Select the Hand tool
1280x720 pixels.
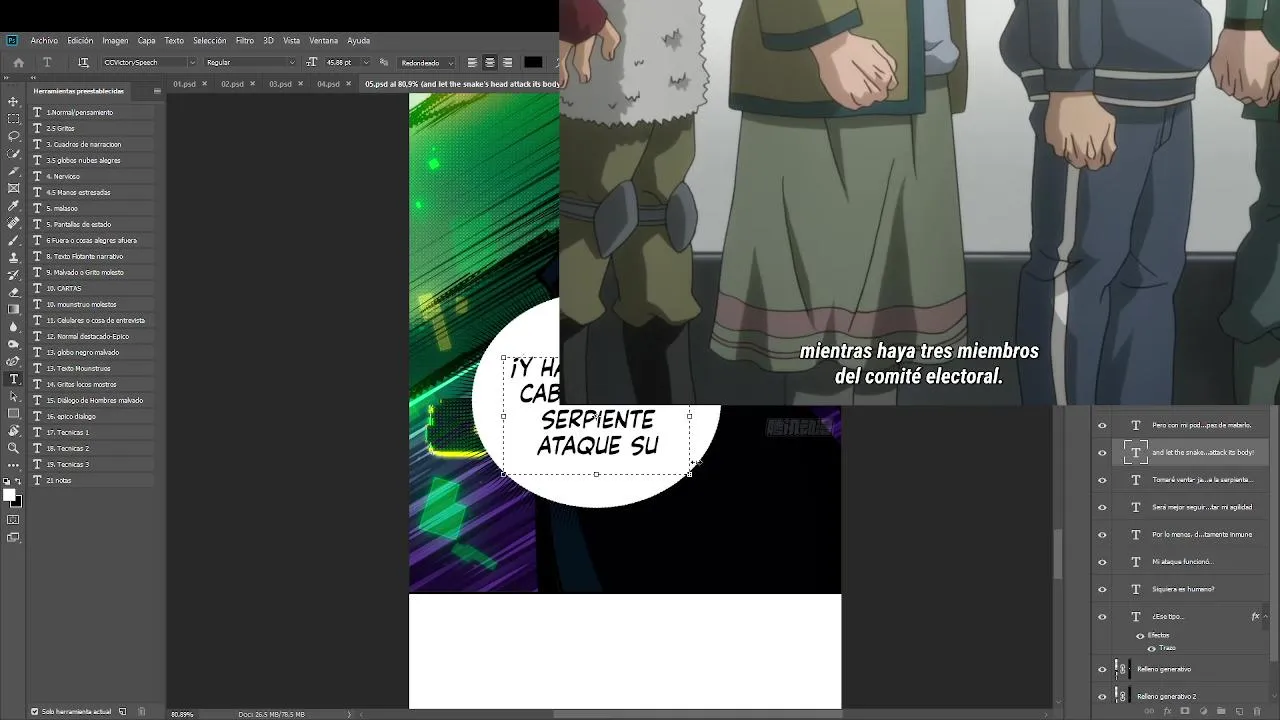point(13,431)
